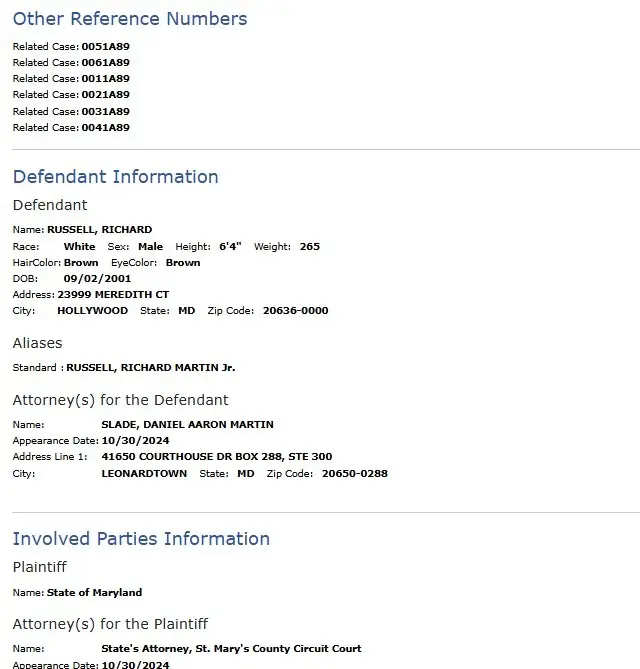The image size is (640, 669).
Task: Click the city LEONARDTOWN
Action: pos(144,474)
